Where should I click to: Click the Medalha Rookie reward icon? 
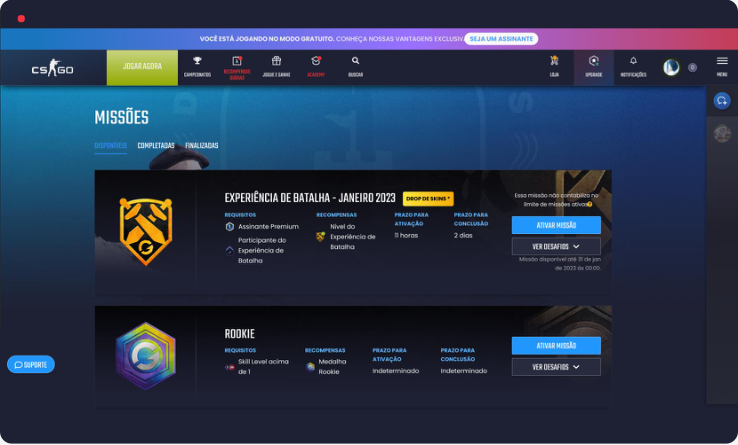point(310,367)
